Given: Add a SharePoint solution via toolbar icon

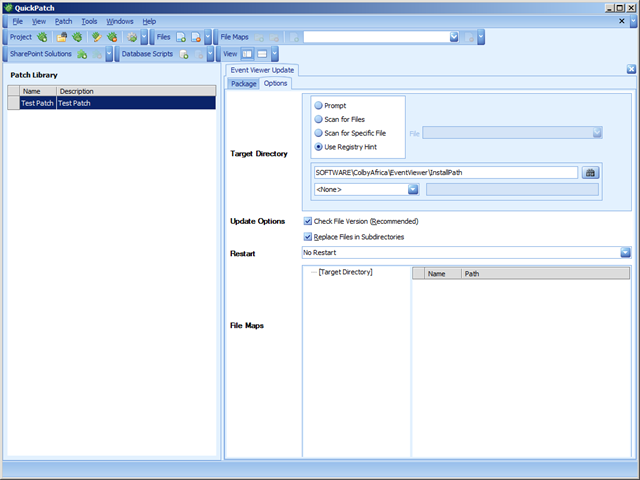Looking at the screenshot, I should coord(82,54).
